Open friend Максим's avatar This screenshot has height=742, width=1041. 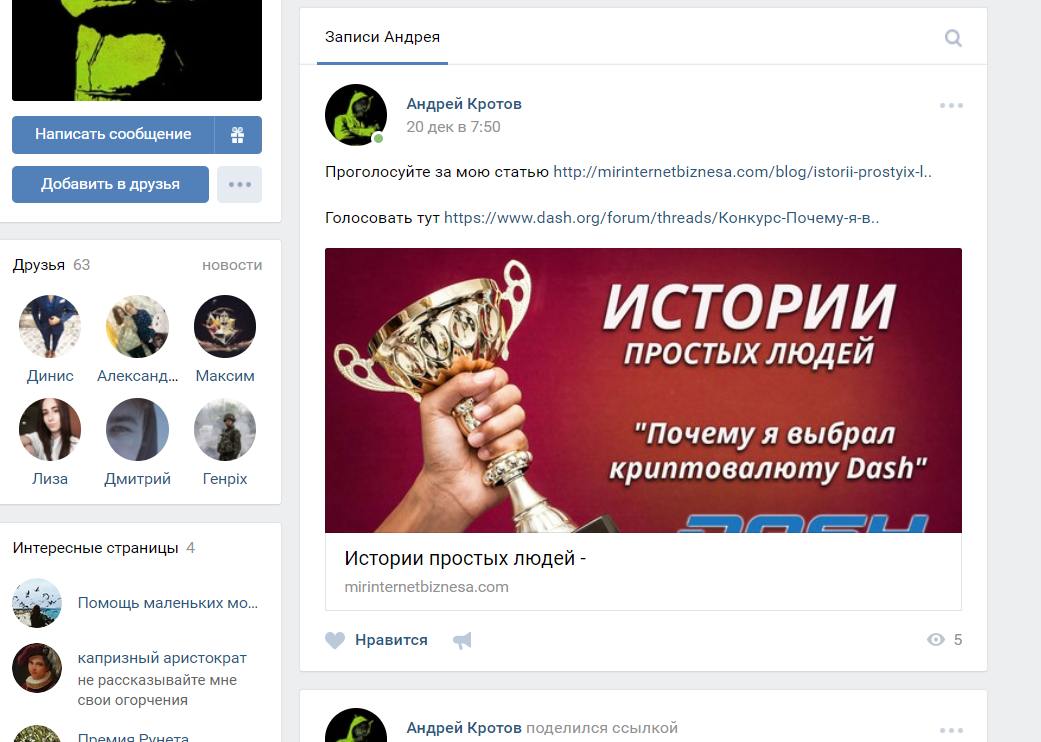pyautogui.click(x=225, y=327)
